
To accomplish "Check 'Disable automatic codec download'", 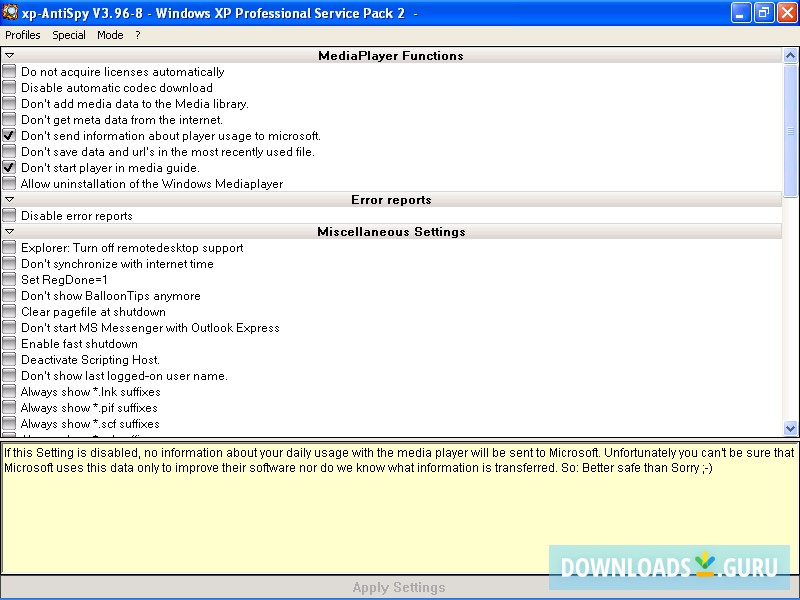I will point(9,88).
